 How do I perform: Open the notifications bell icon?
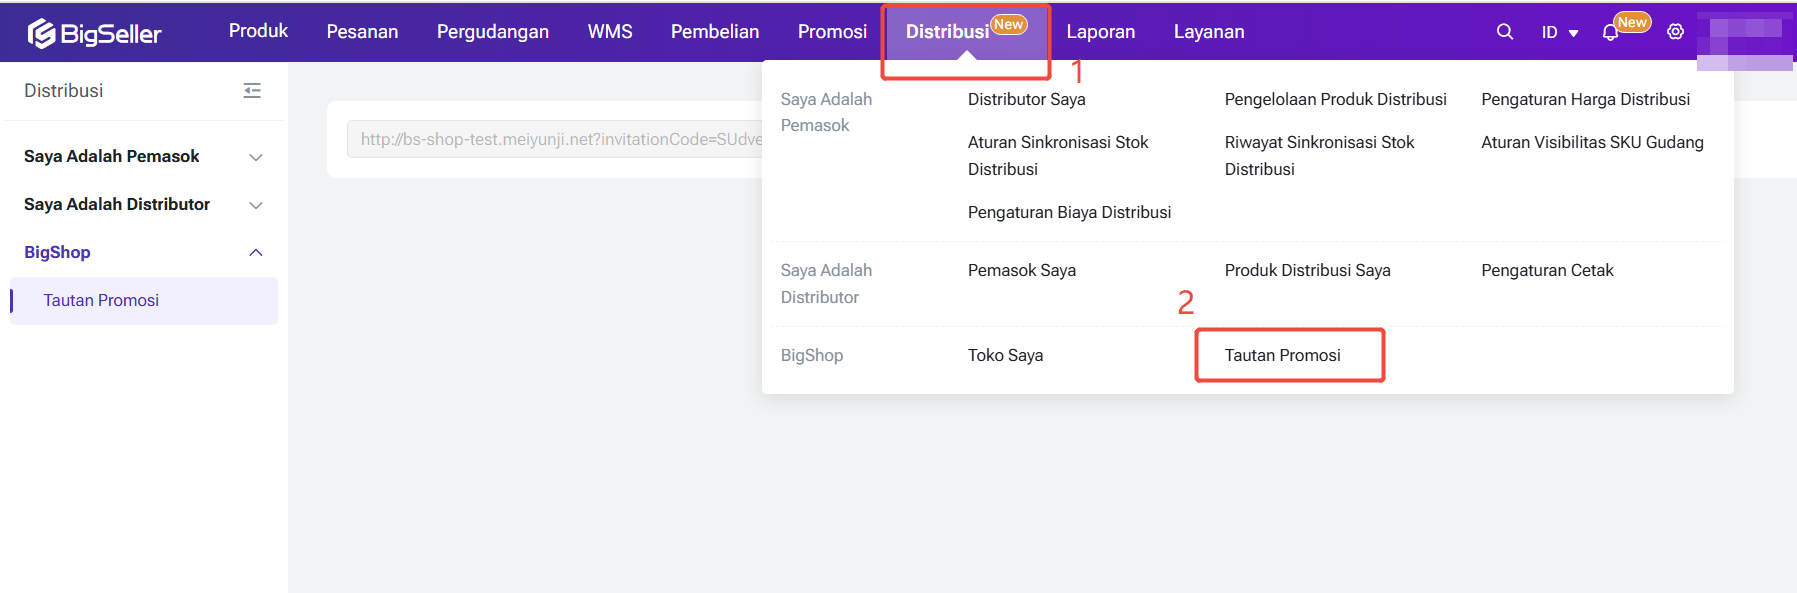1610,33
